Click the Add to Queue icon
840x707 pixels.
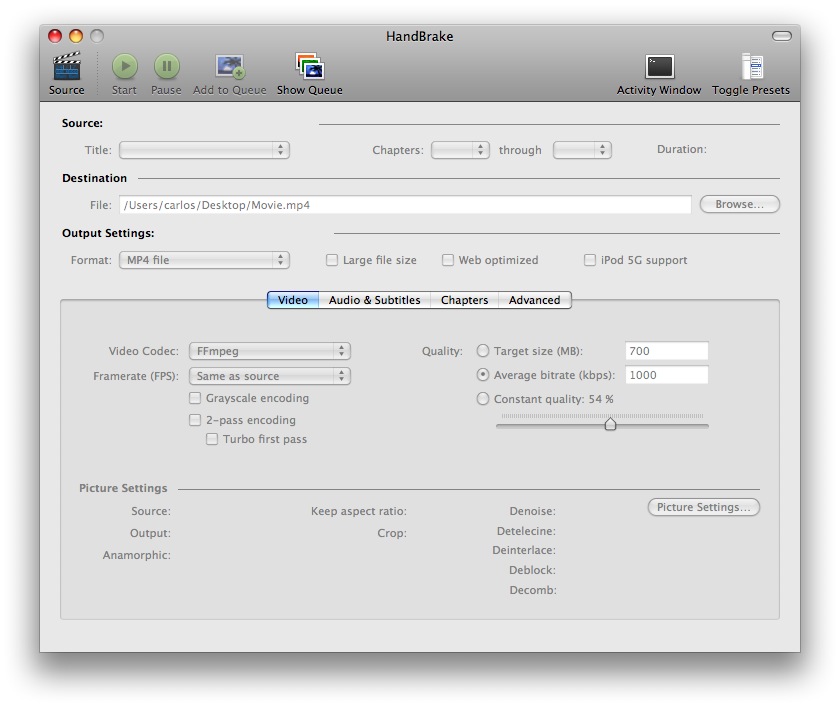(230, 66)
